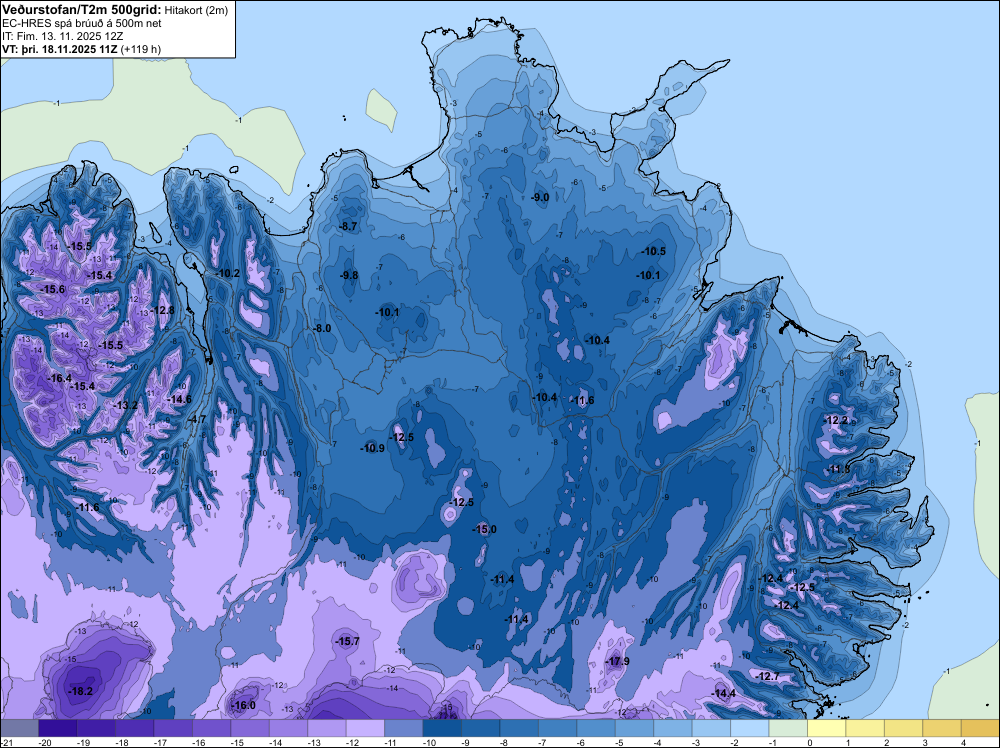Click the temperature value -14.6 on map
This screenshot has height=748, width=1000.
click(179, 400)
